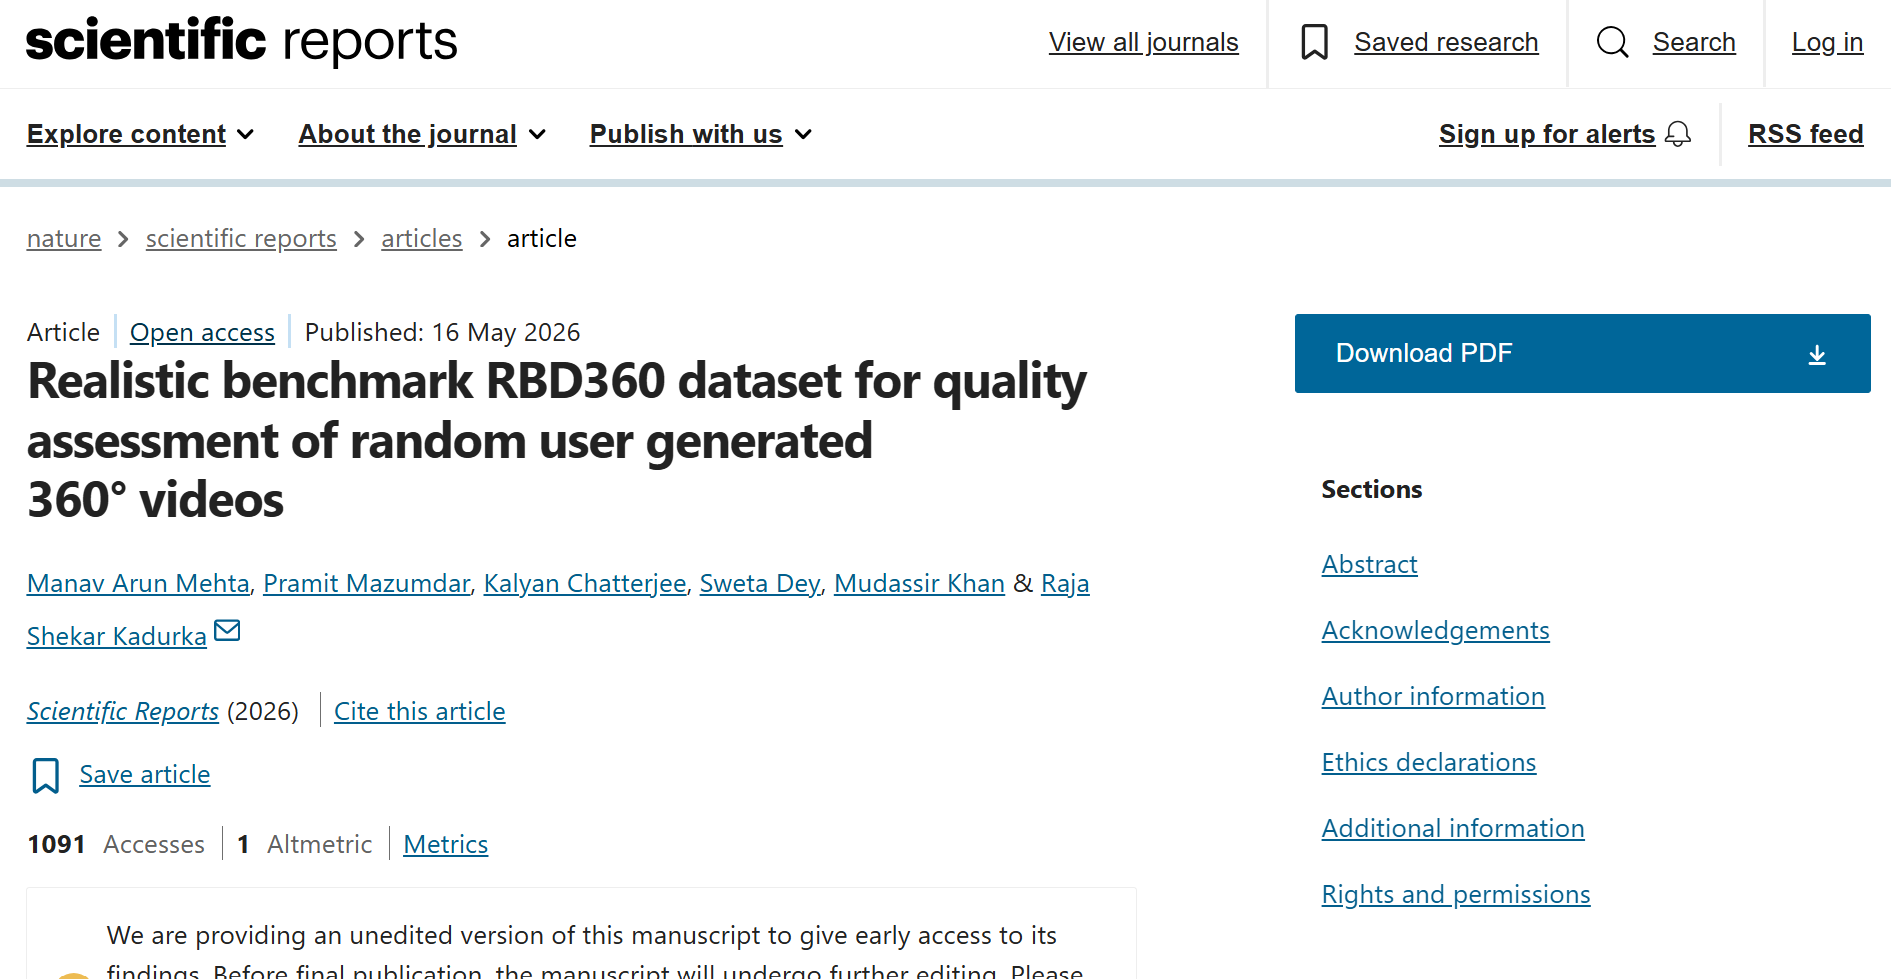Image resolution: width=1891 pixels, height=979 pixels.
Task: Open author Mudassir Khan
Action: [x=919, y=583]
